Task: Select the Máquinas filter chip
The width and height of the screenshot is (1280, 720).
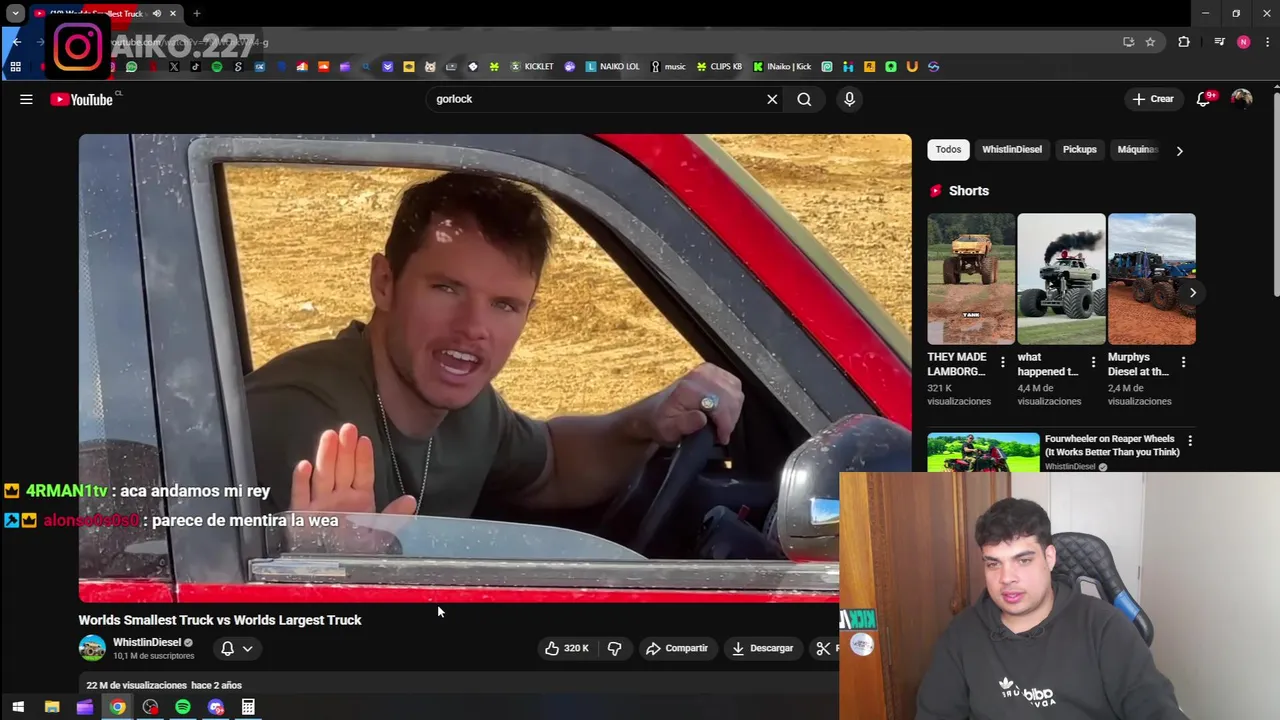Action: [1137, 150]
